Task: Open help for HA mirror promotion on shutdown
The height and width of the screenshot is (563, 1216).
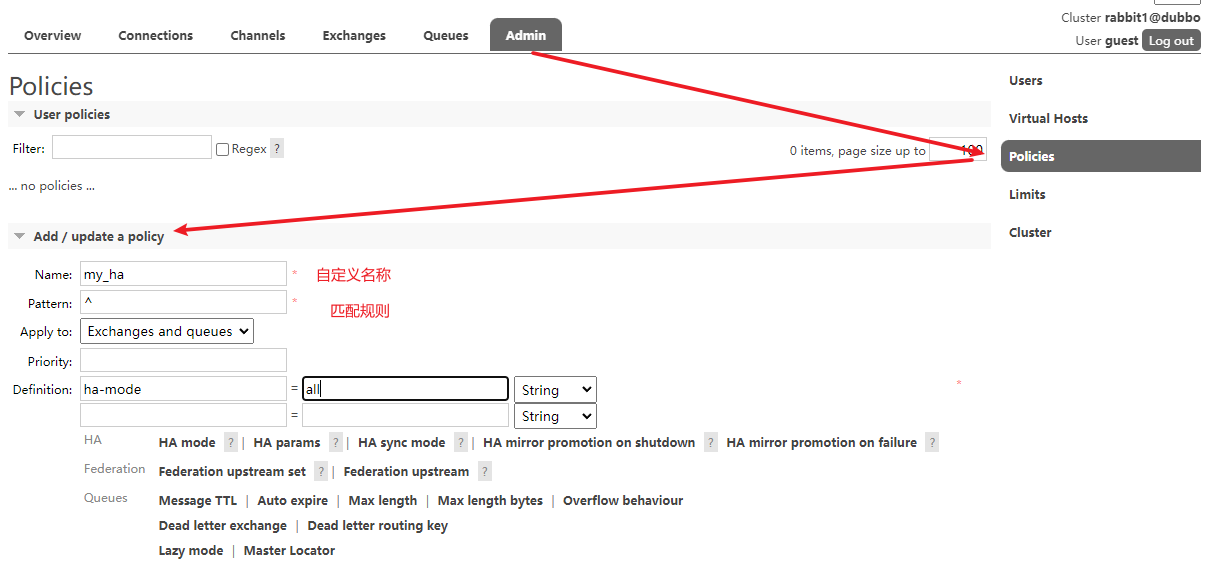Action: click(x=711, y=442)
